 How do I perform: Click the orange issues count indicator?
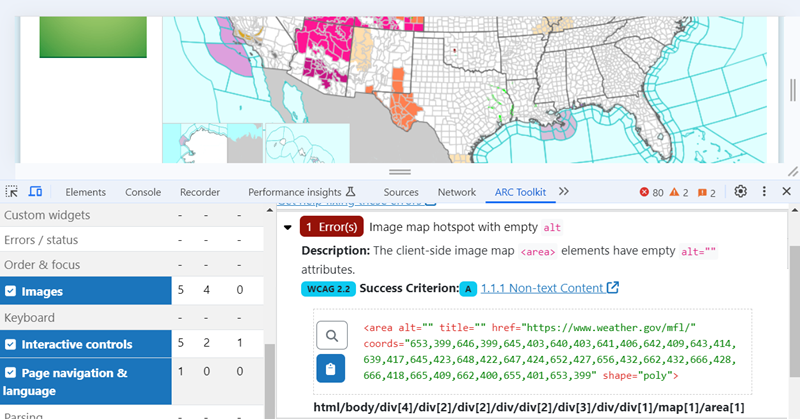(707, 192)
